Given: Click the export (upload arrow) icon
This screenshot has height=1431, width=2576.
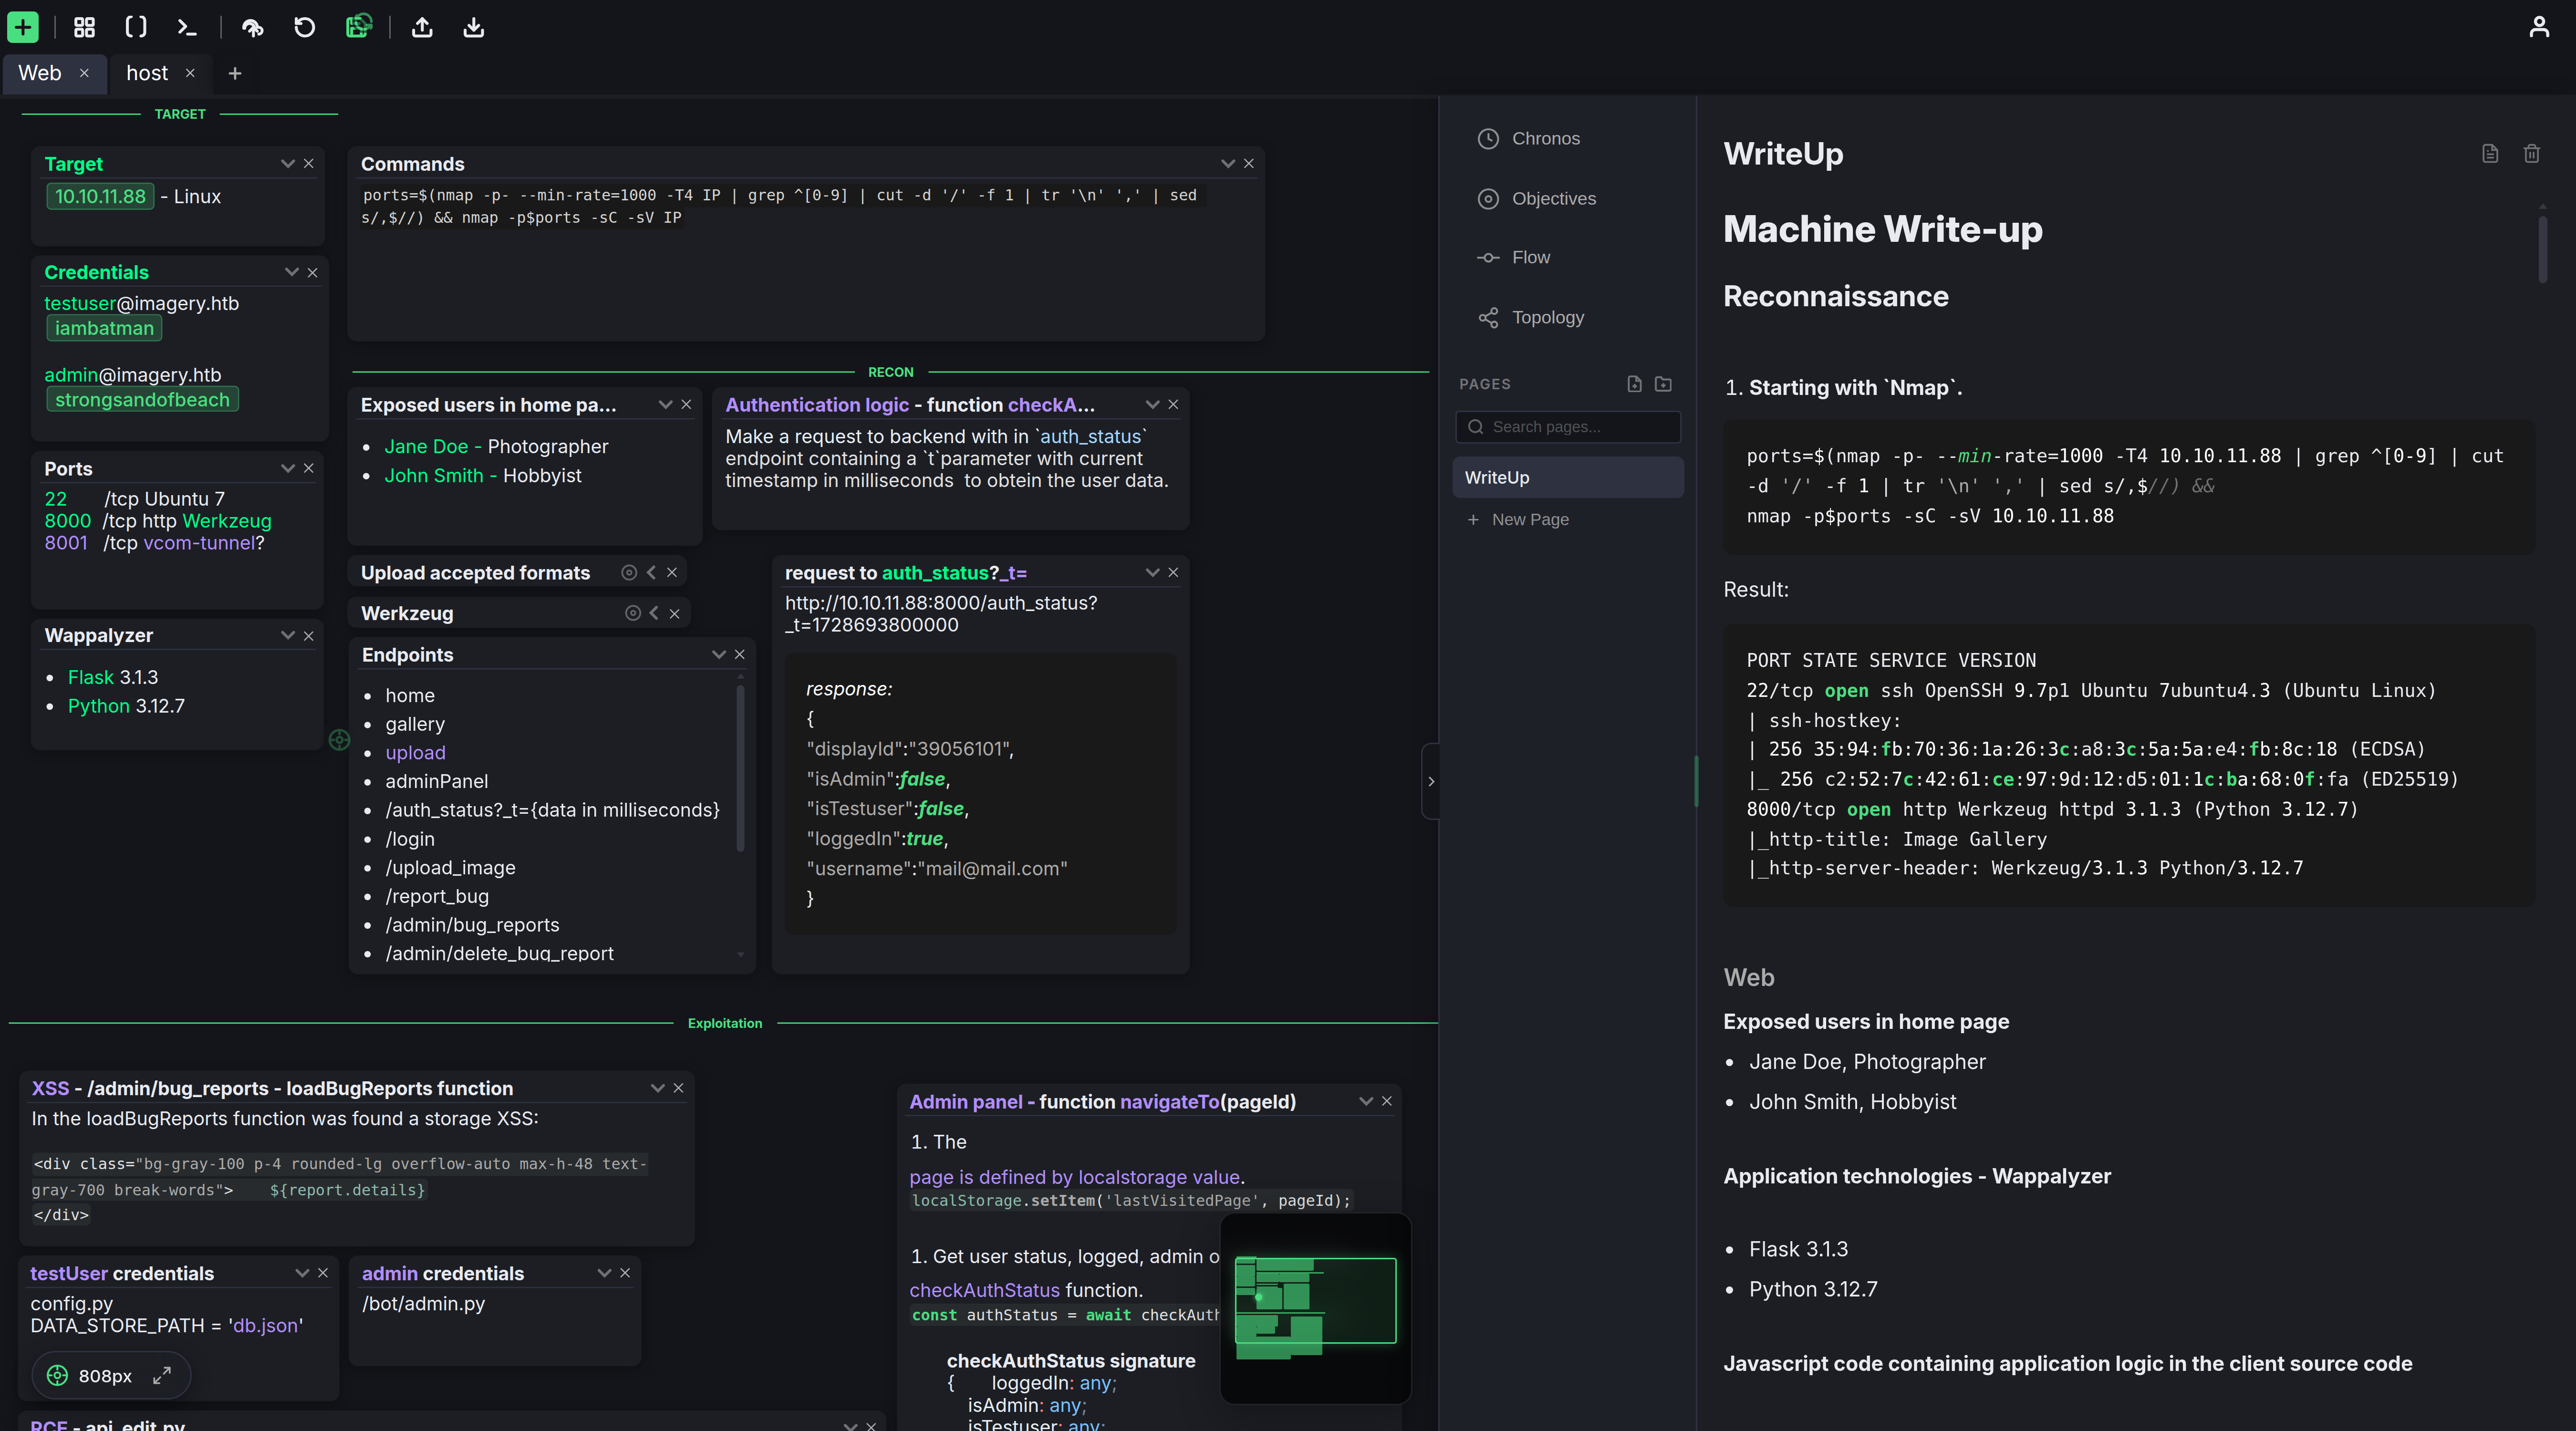Looking at the screenshot, I should click(422, 27).
